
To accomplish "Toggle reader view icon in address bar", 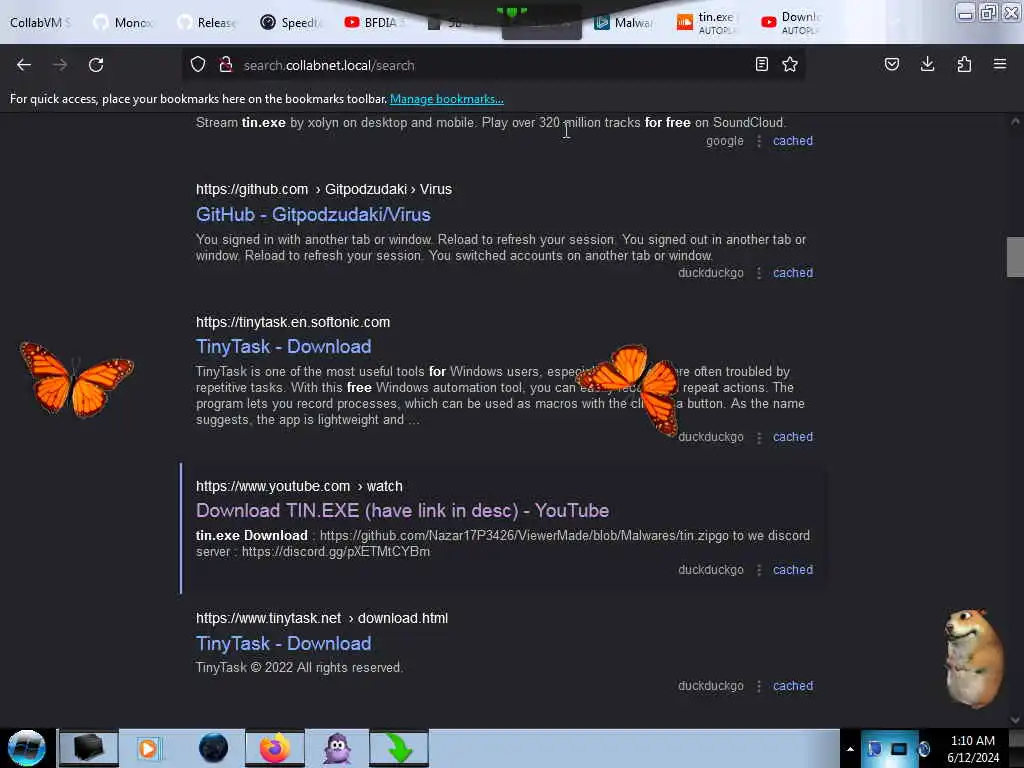I will coord(761,65).
